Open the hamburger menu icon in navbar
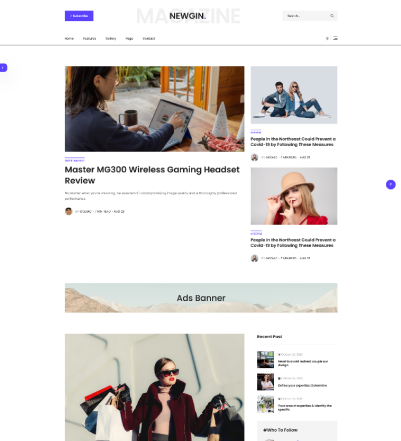This screenshot has width=401, height=441. [x=335, y=38]
